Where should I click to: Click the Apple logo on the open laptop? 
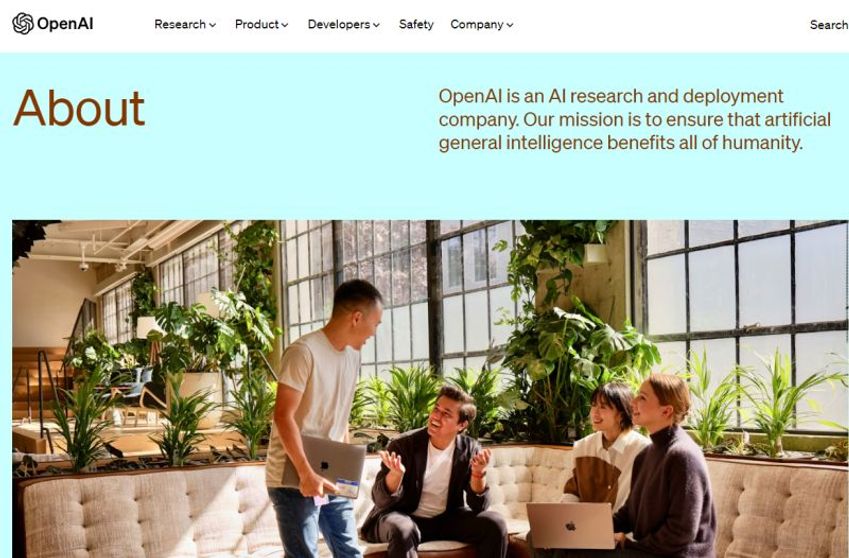570,526
